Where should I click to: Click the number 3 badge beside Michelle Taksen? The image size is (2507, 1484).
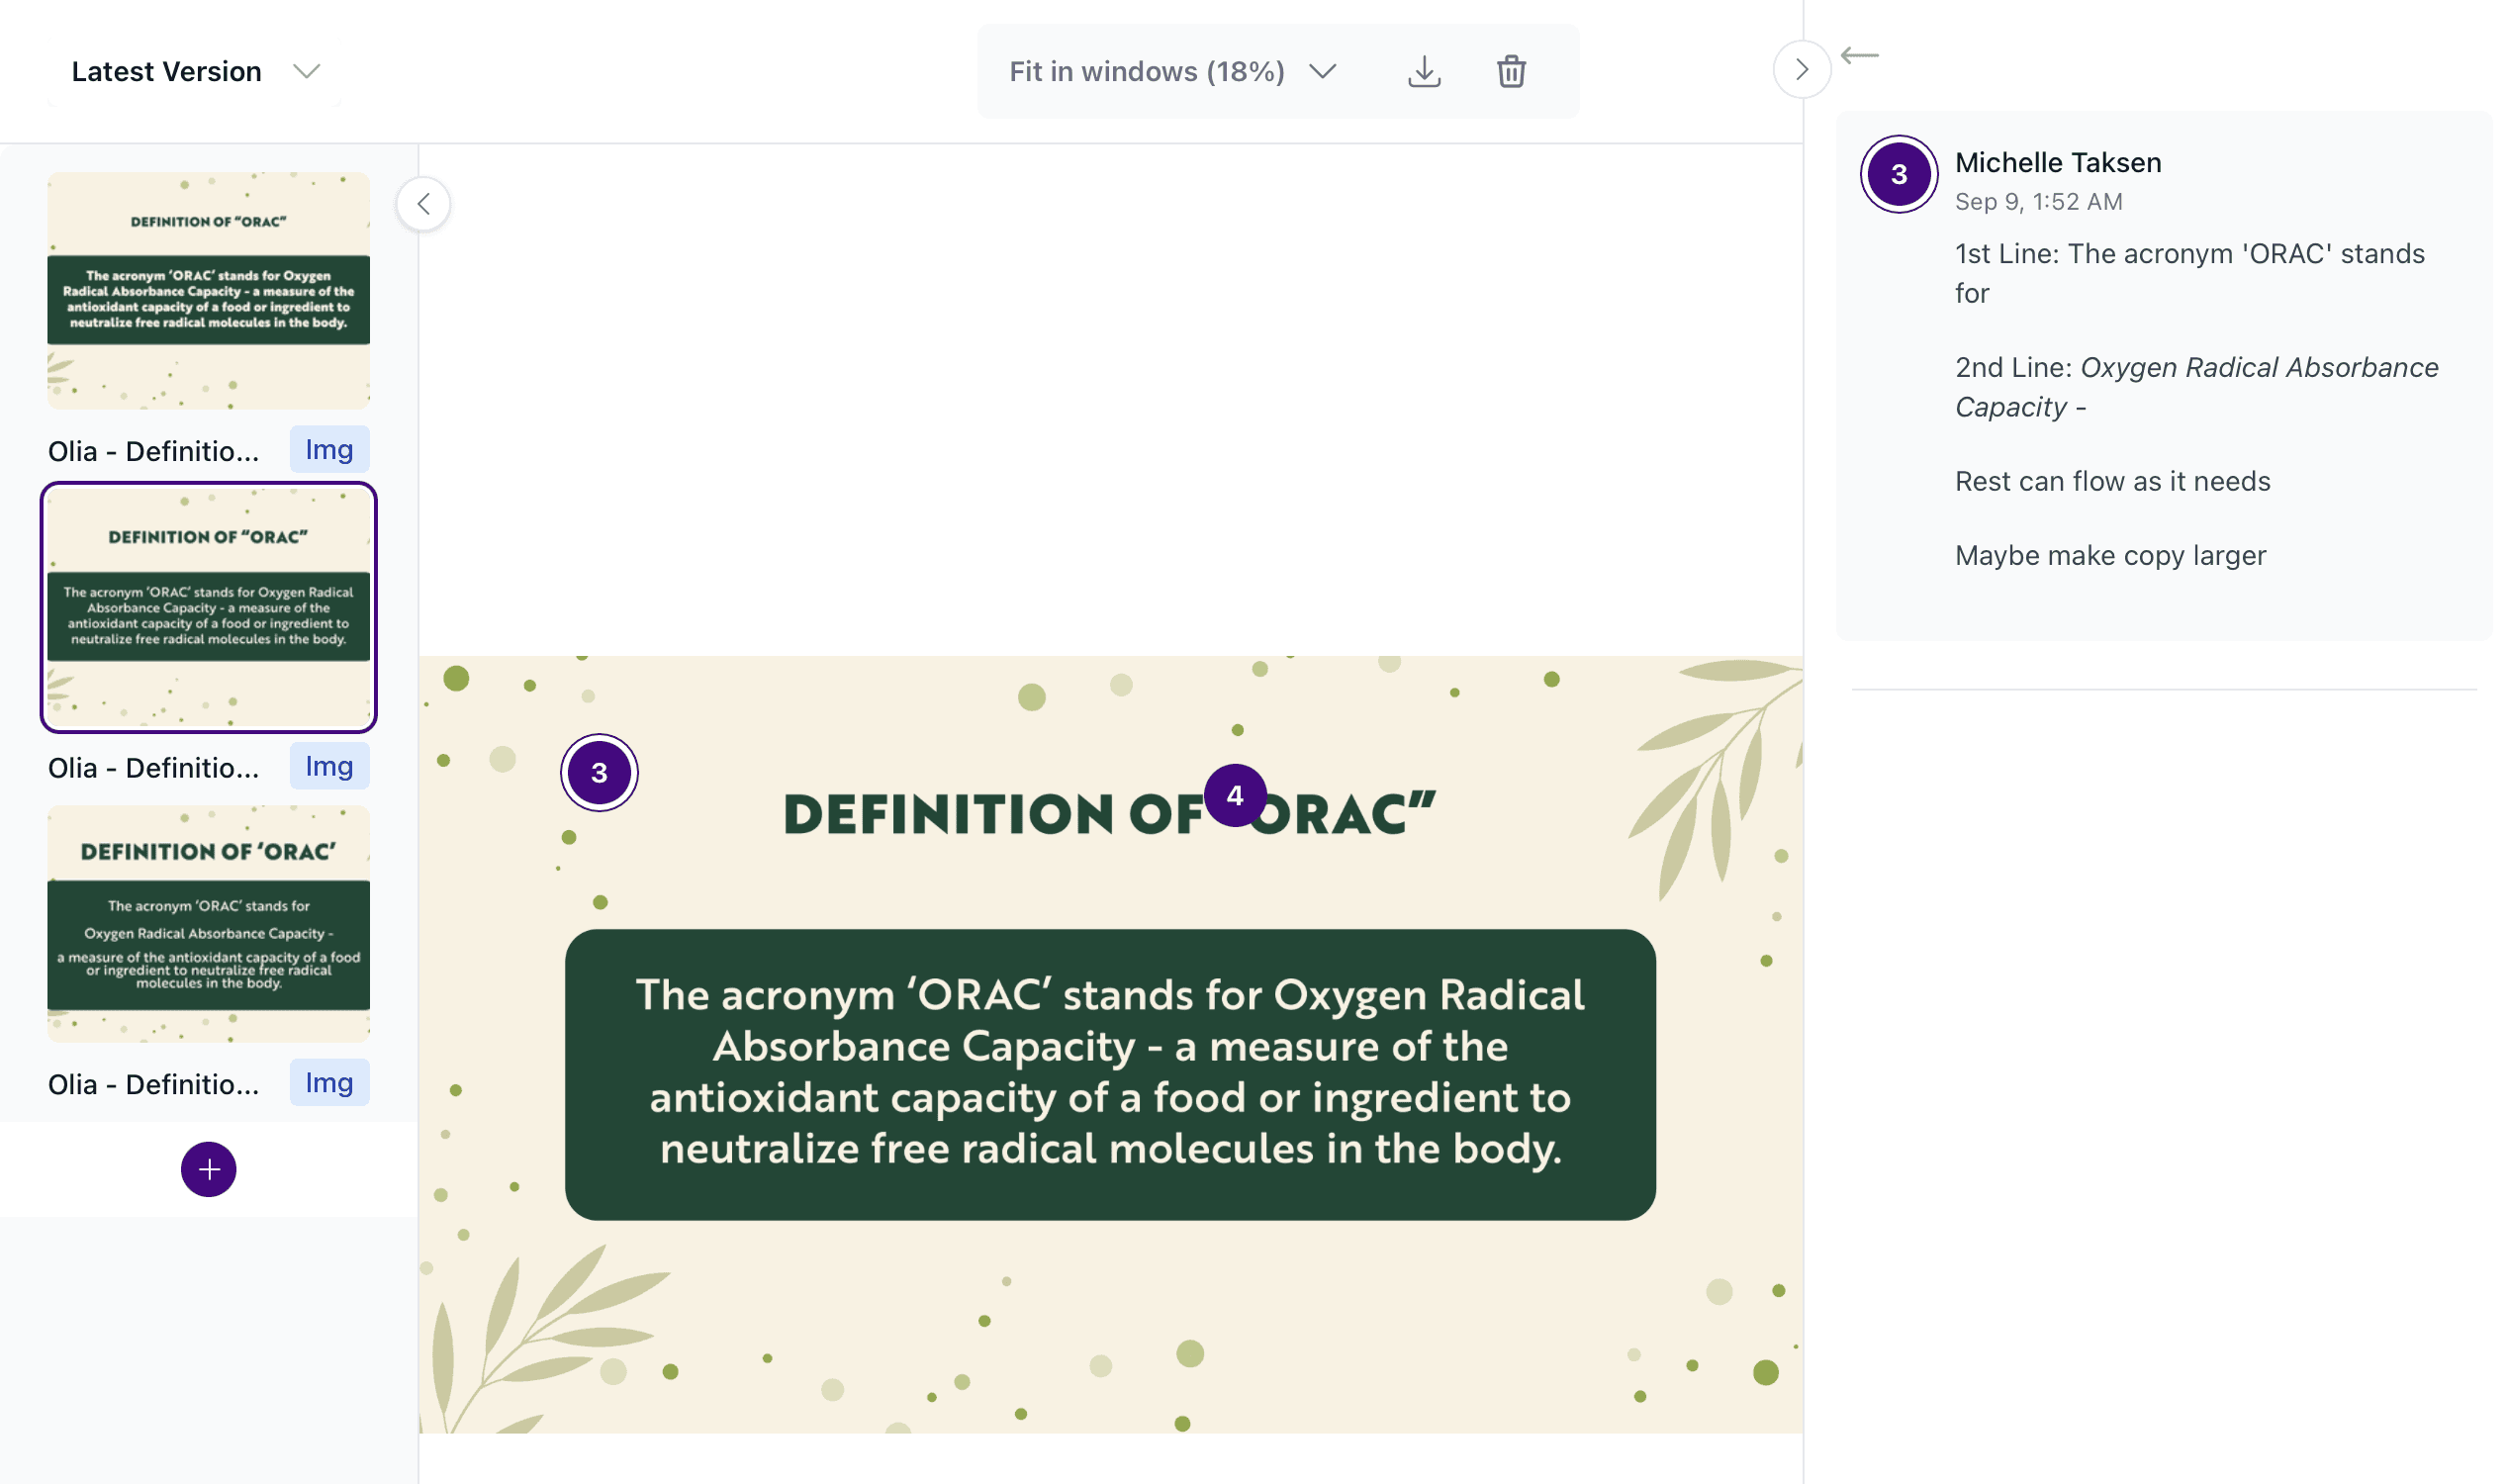pos(1898,175)
